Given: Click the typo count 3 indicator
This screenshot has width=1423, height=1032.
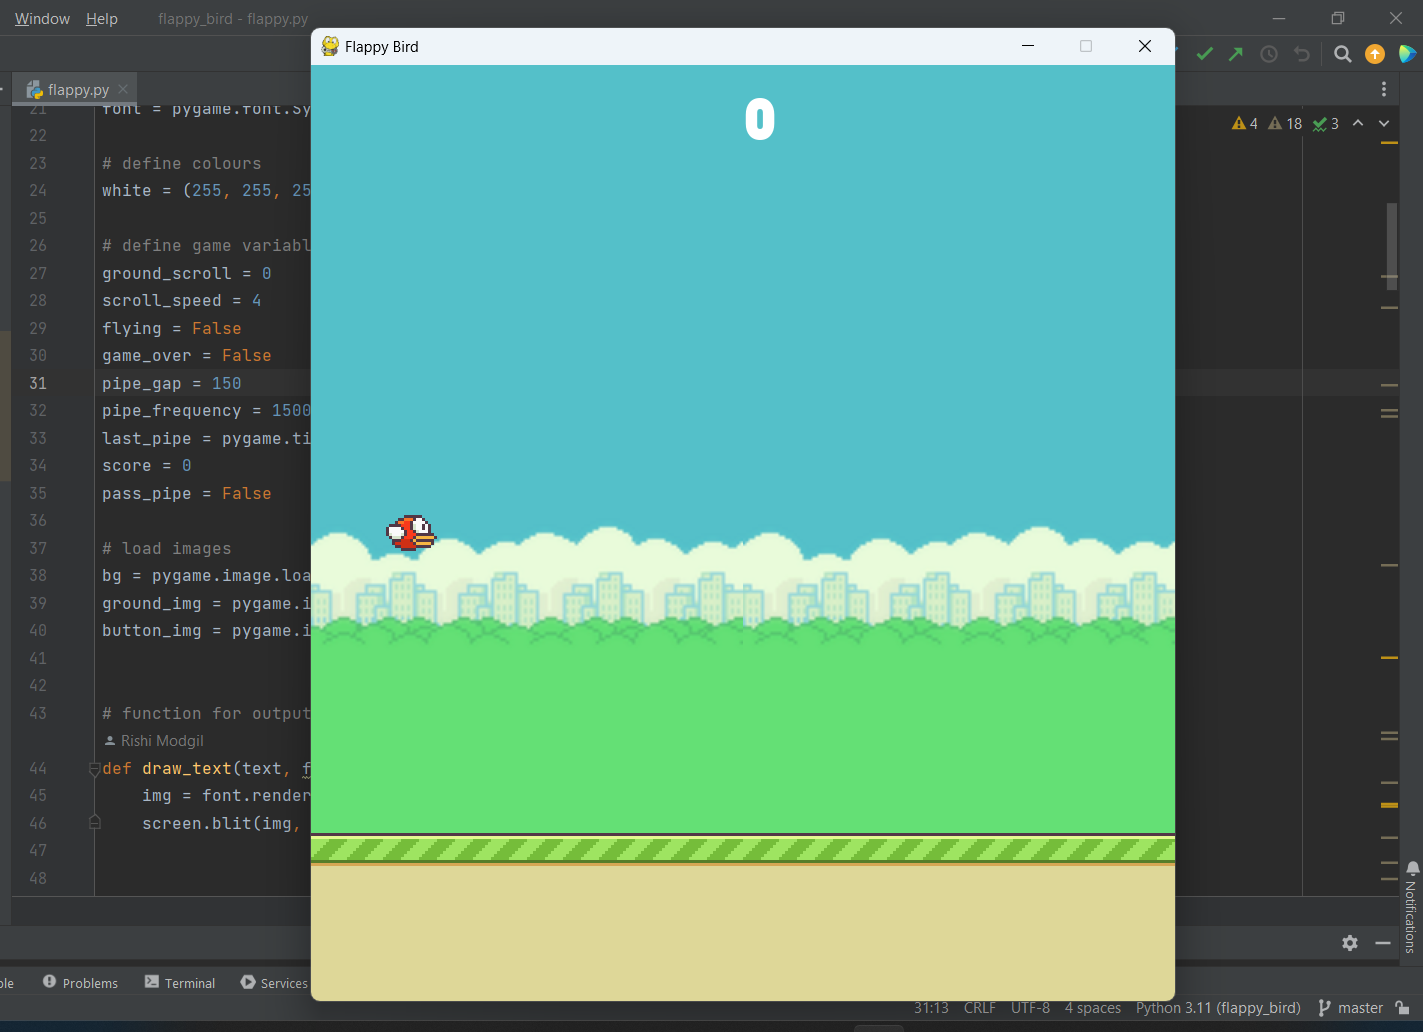Looking at the screenshot, I should 1326,124.
